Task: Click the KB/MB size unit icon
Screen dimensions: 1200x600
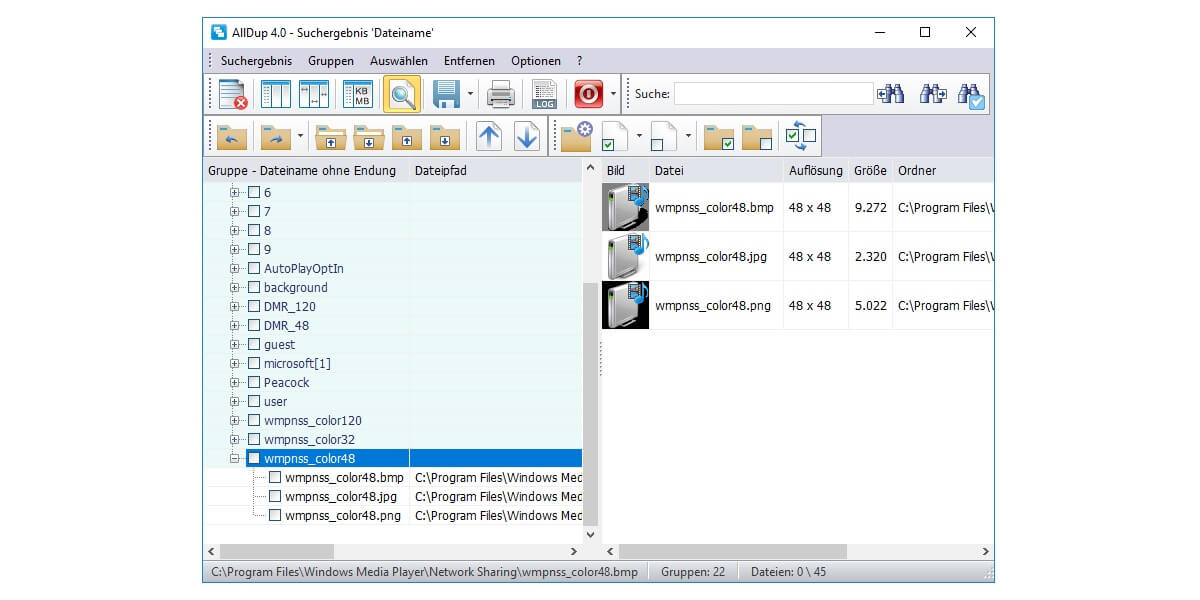Action: (357, 94)
